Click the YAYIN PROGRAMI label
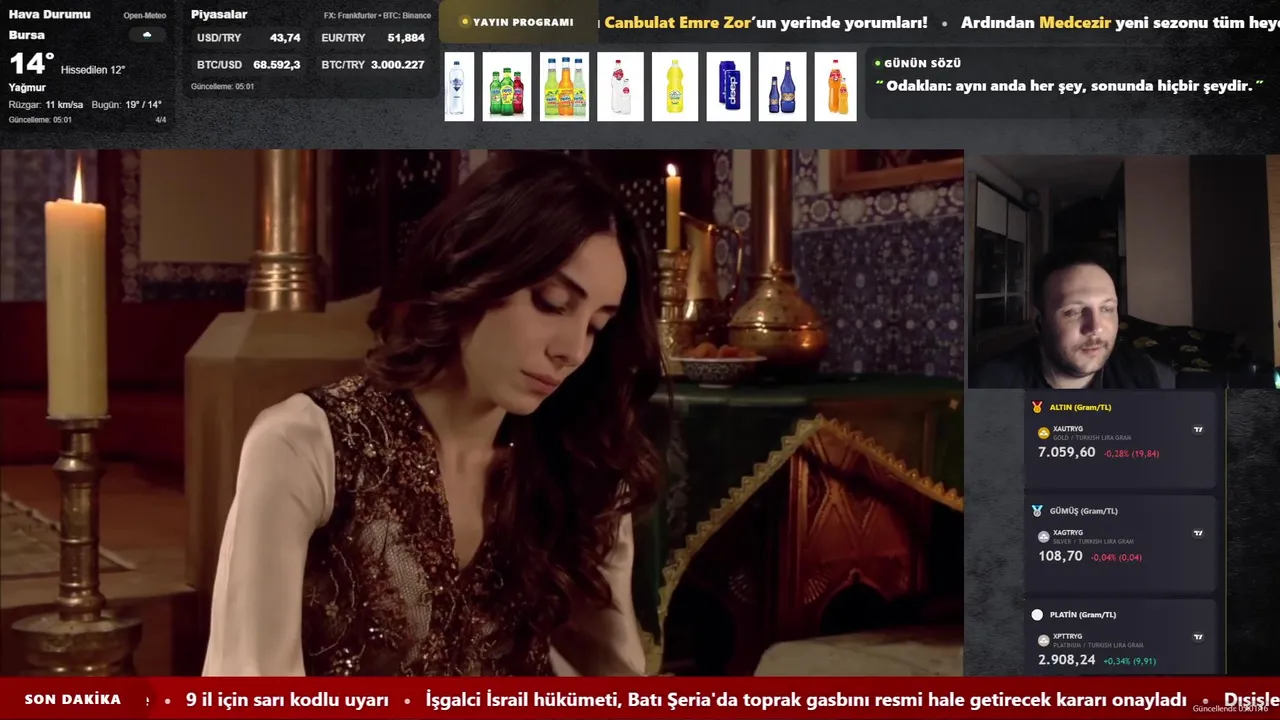The height and width of the screenshot is (720, 1280). [523, 22]
